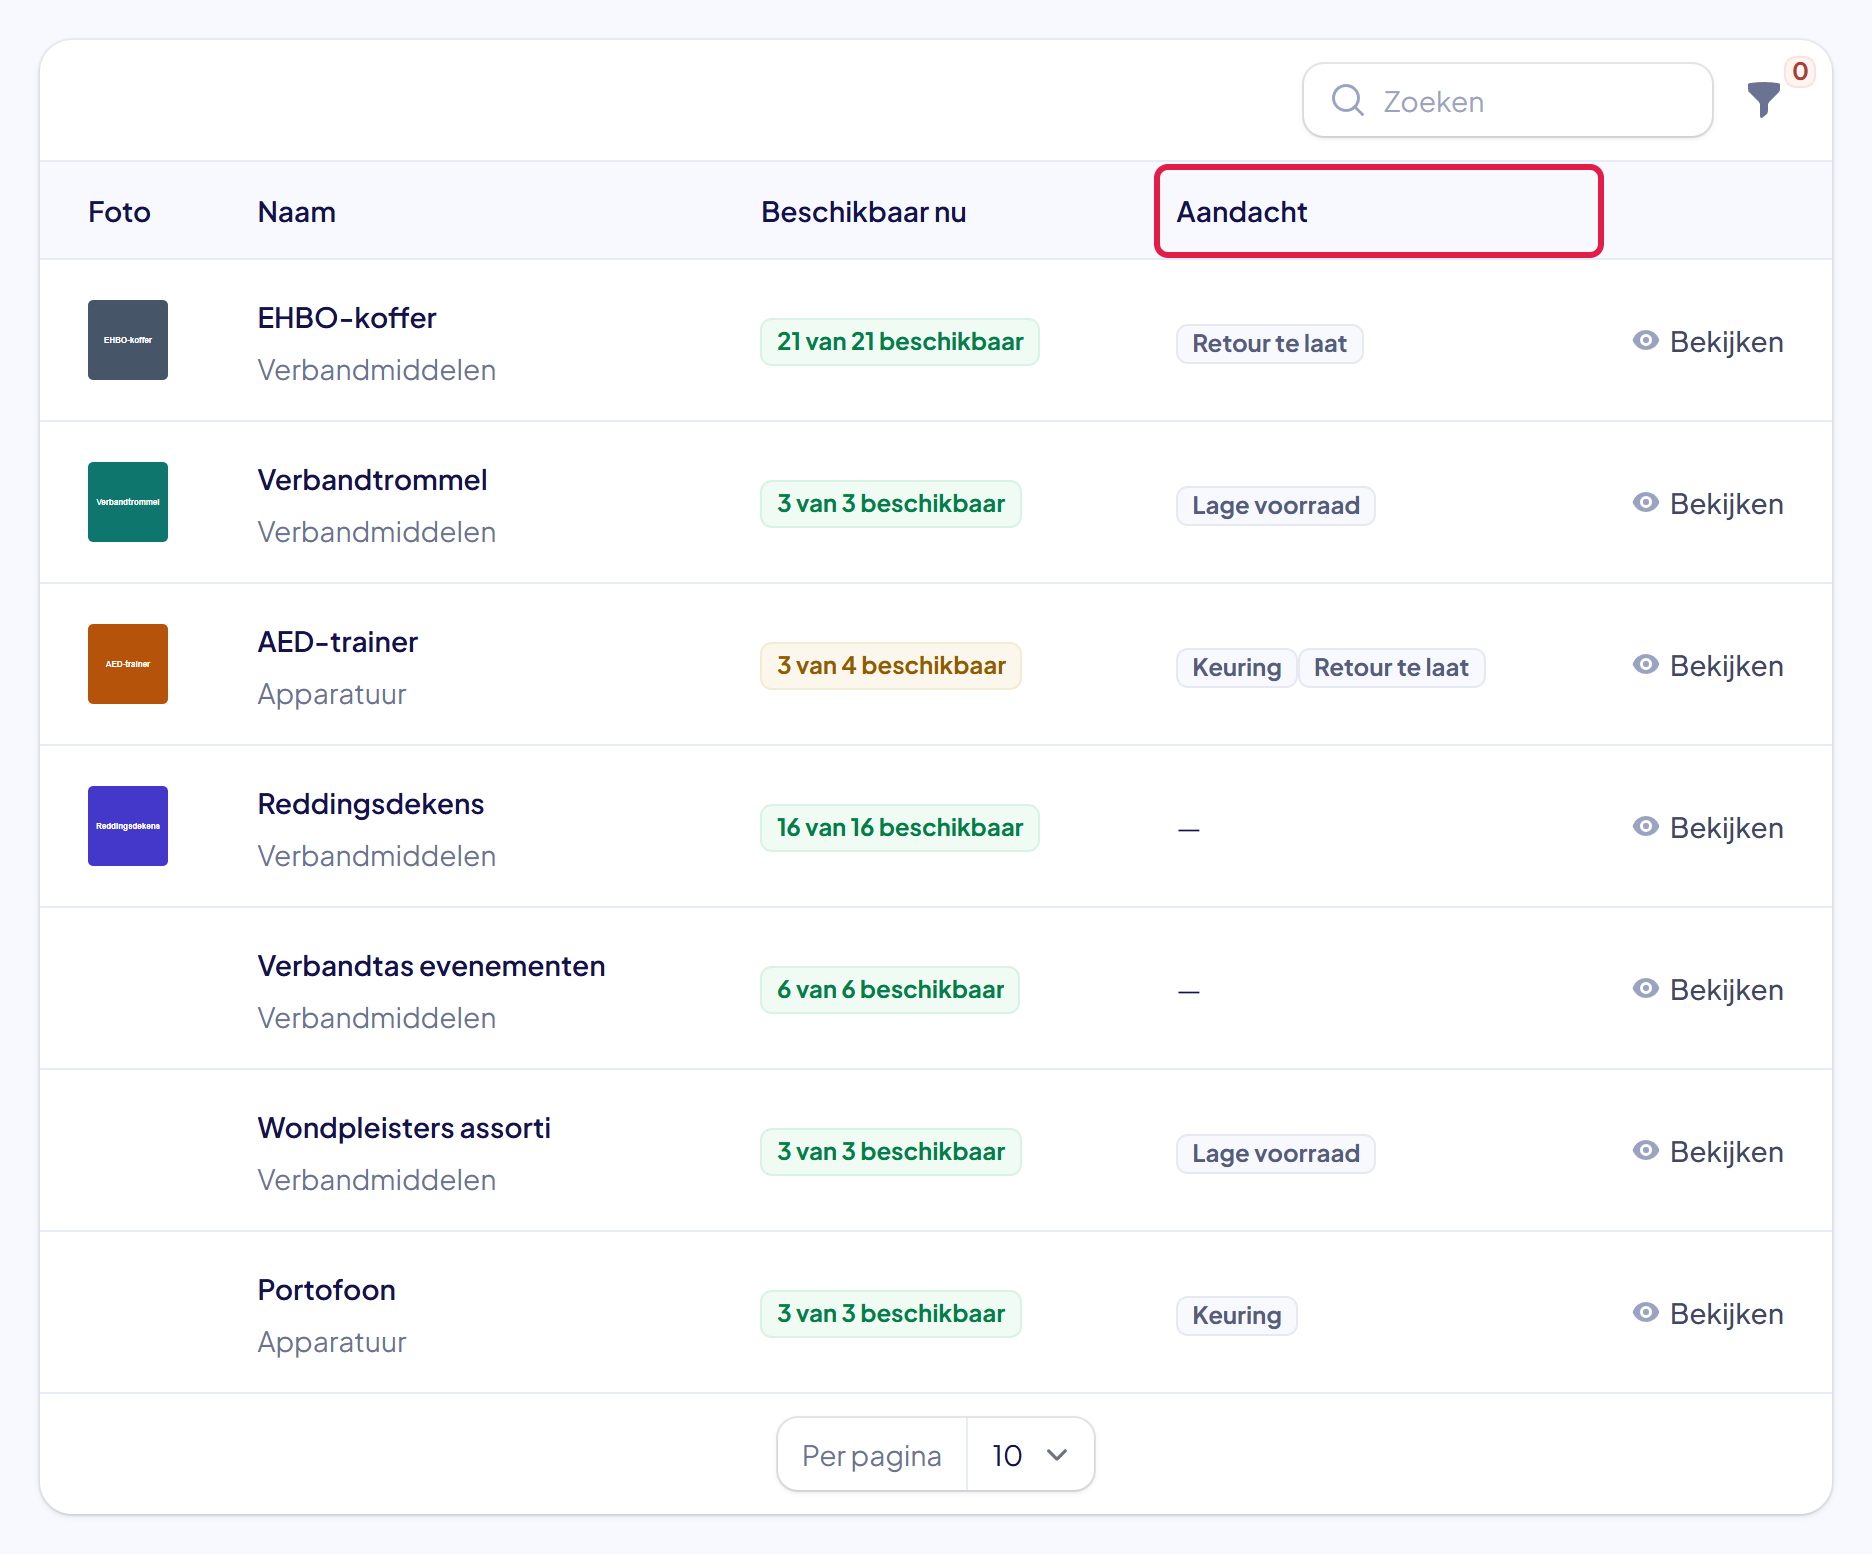Click eye icon in EHBO-koffer row
This screenshot has width=1872, height=1554.
(x=1645, y=341)
